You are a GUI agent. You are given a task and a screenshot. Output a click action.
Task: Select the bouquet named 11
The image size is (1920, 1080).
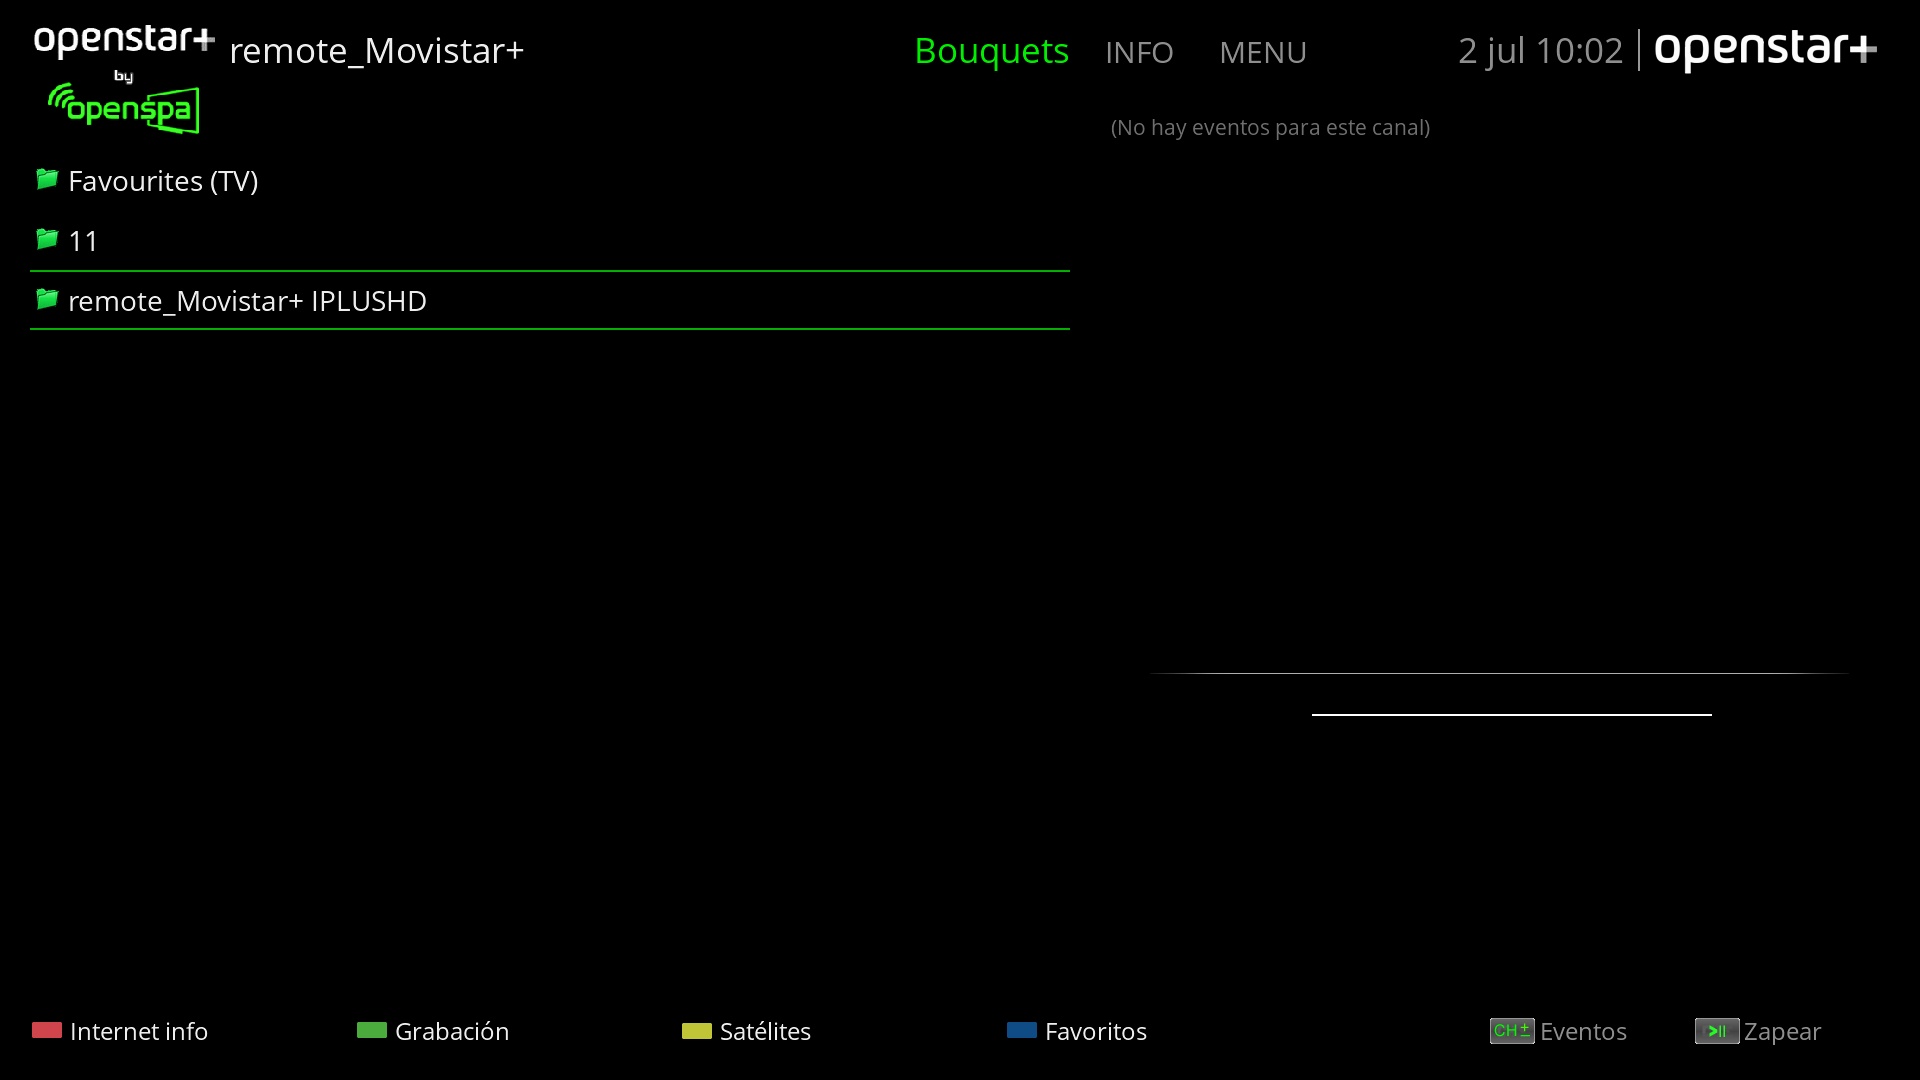pos(83,241)
